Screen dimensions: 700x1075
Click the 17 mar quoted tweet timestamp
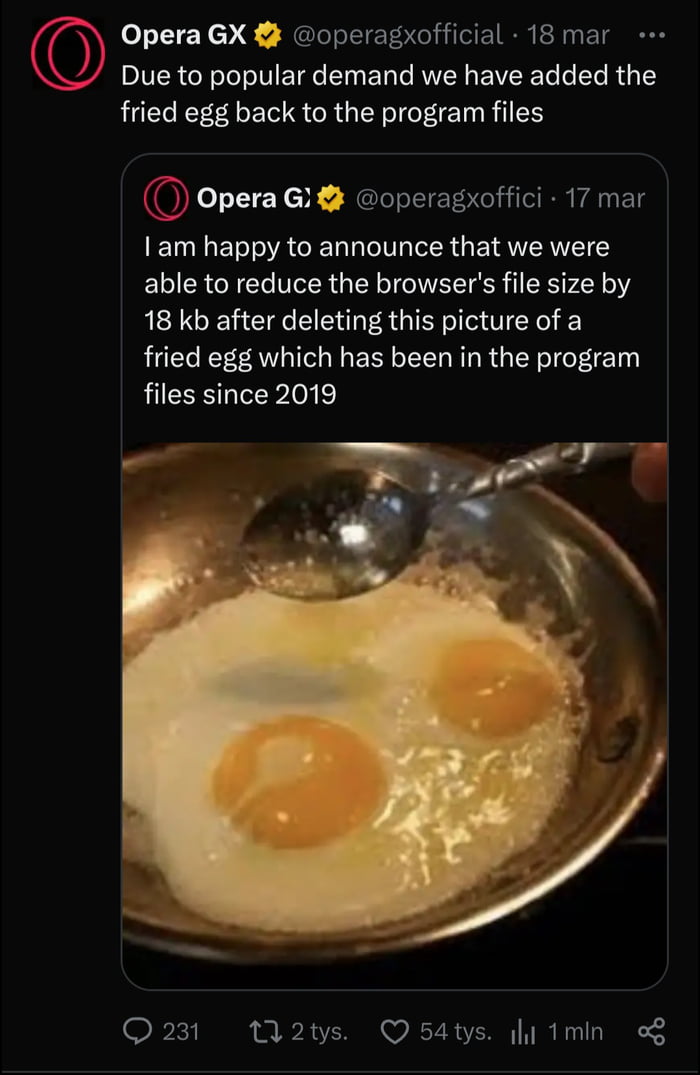click(605, 199)
